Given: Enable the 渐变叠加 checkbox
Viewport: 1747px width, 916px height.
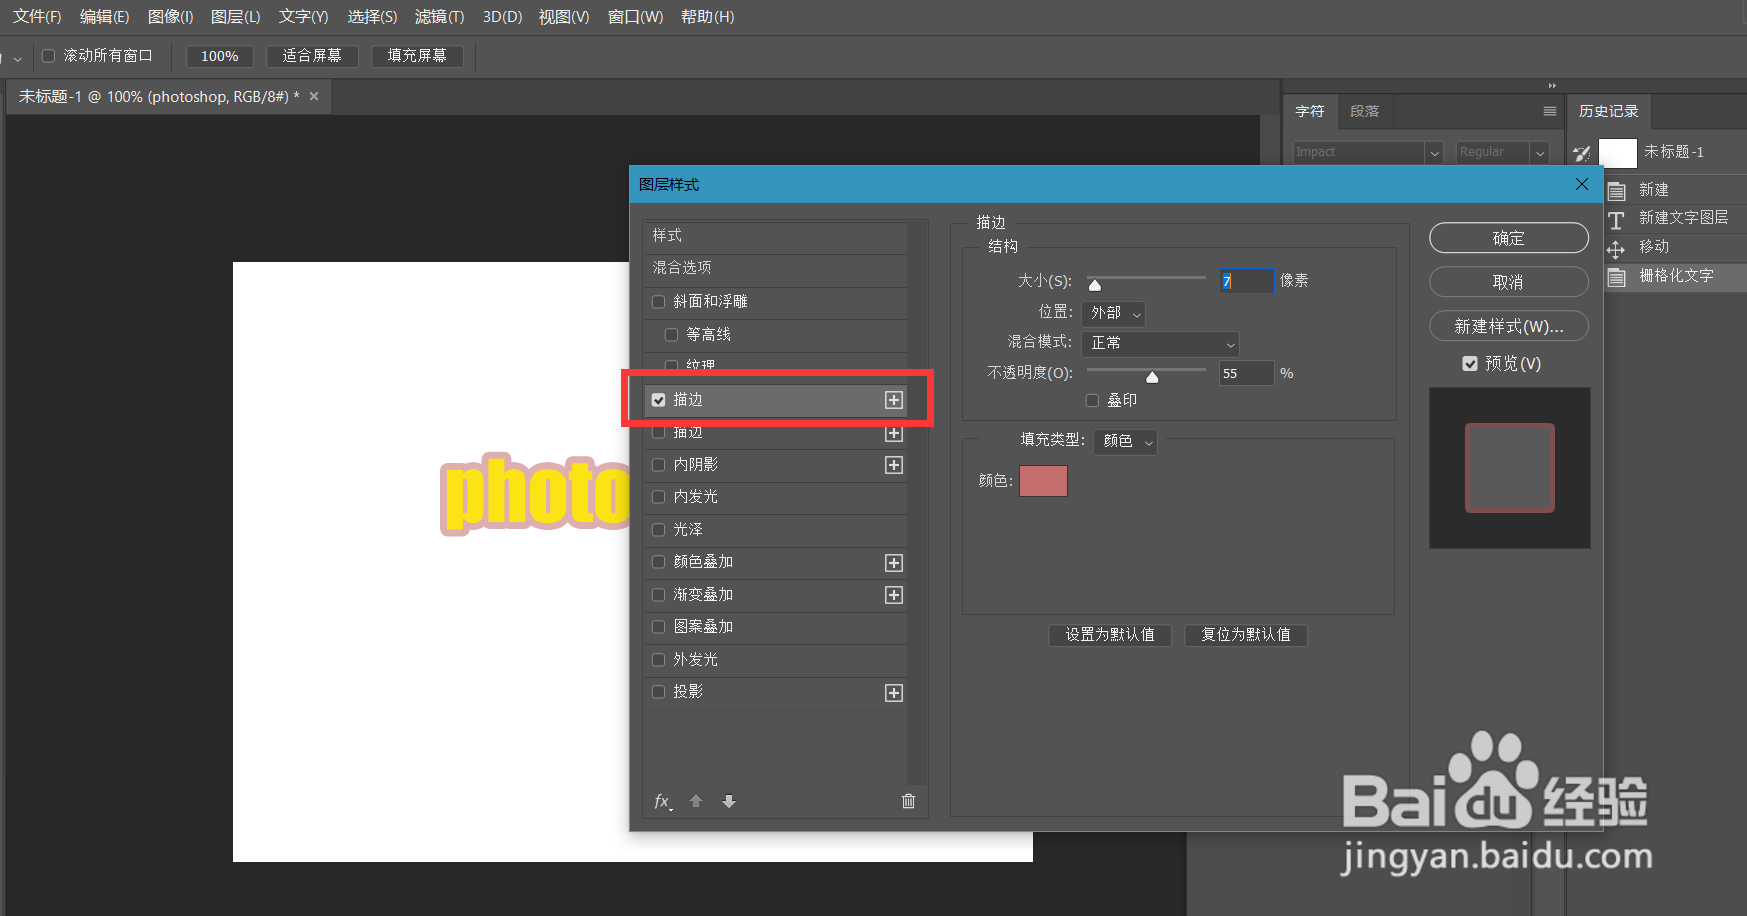Looking at the screenshot, I should click(658, 594).
